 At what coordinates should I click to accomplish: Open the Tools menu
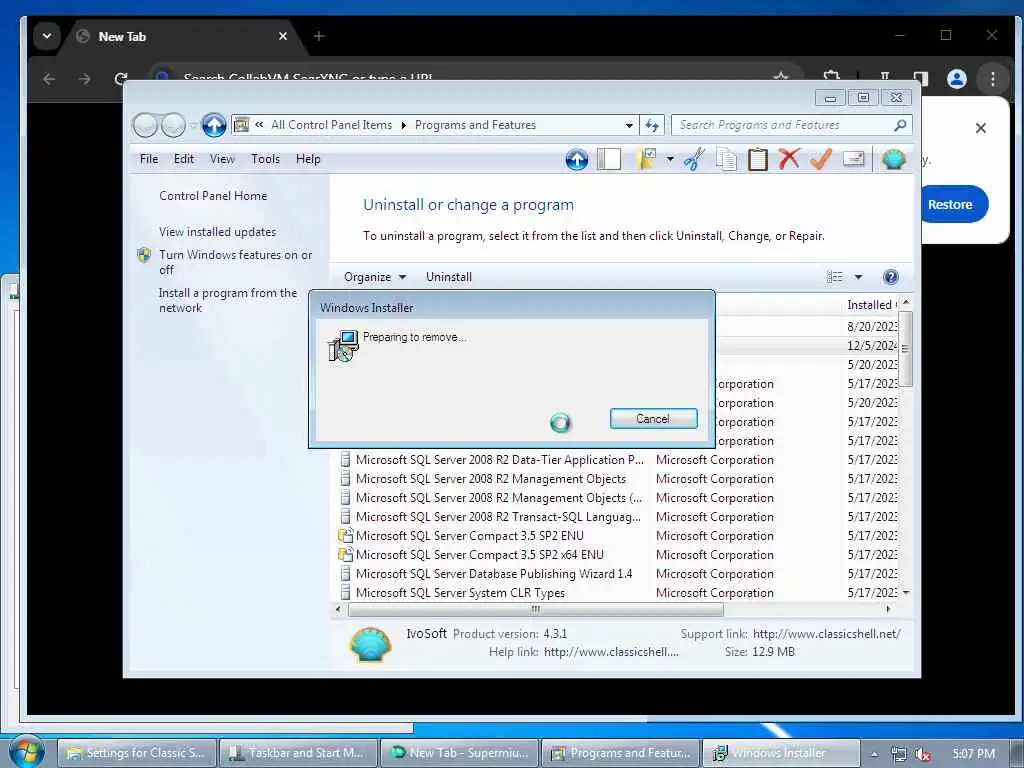pyautogui.click(x=265, y=159)
